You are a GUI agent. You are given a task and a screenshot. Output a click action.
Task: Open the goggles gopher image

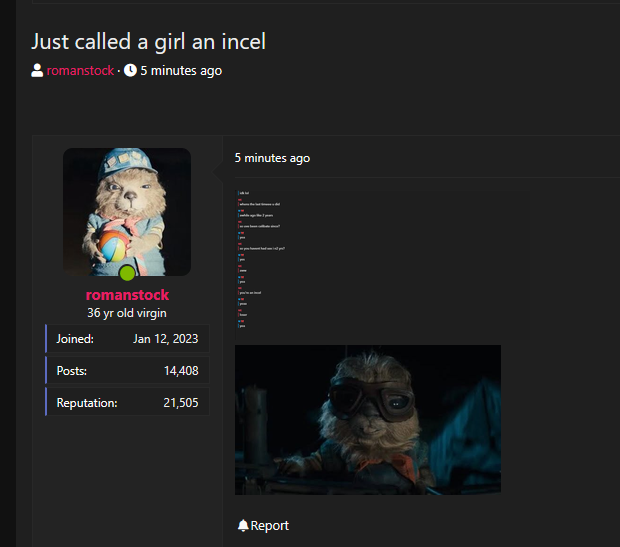(368, 420)
